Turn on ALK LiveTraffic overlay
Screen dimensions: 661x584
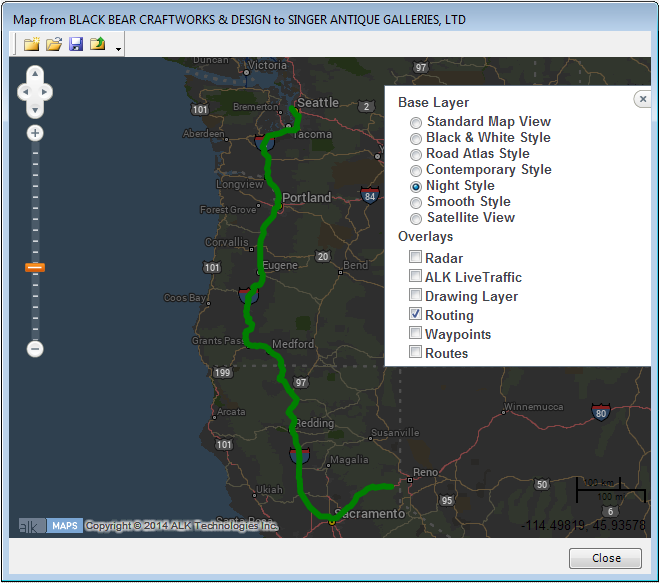tap(415, 277)
